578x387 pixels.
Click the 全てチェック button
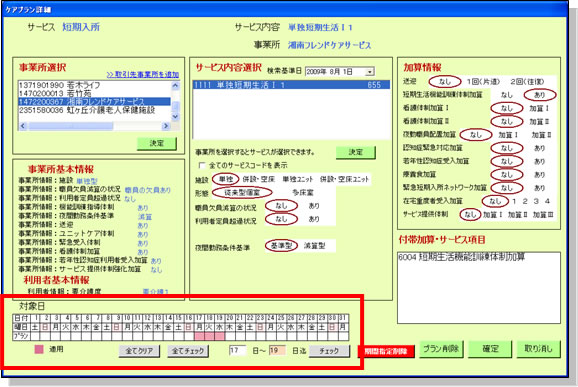tap(188, 351)
